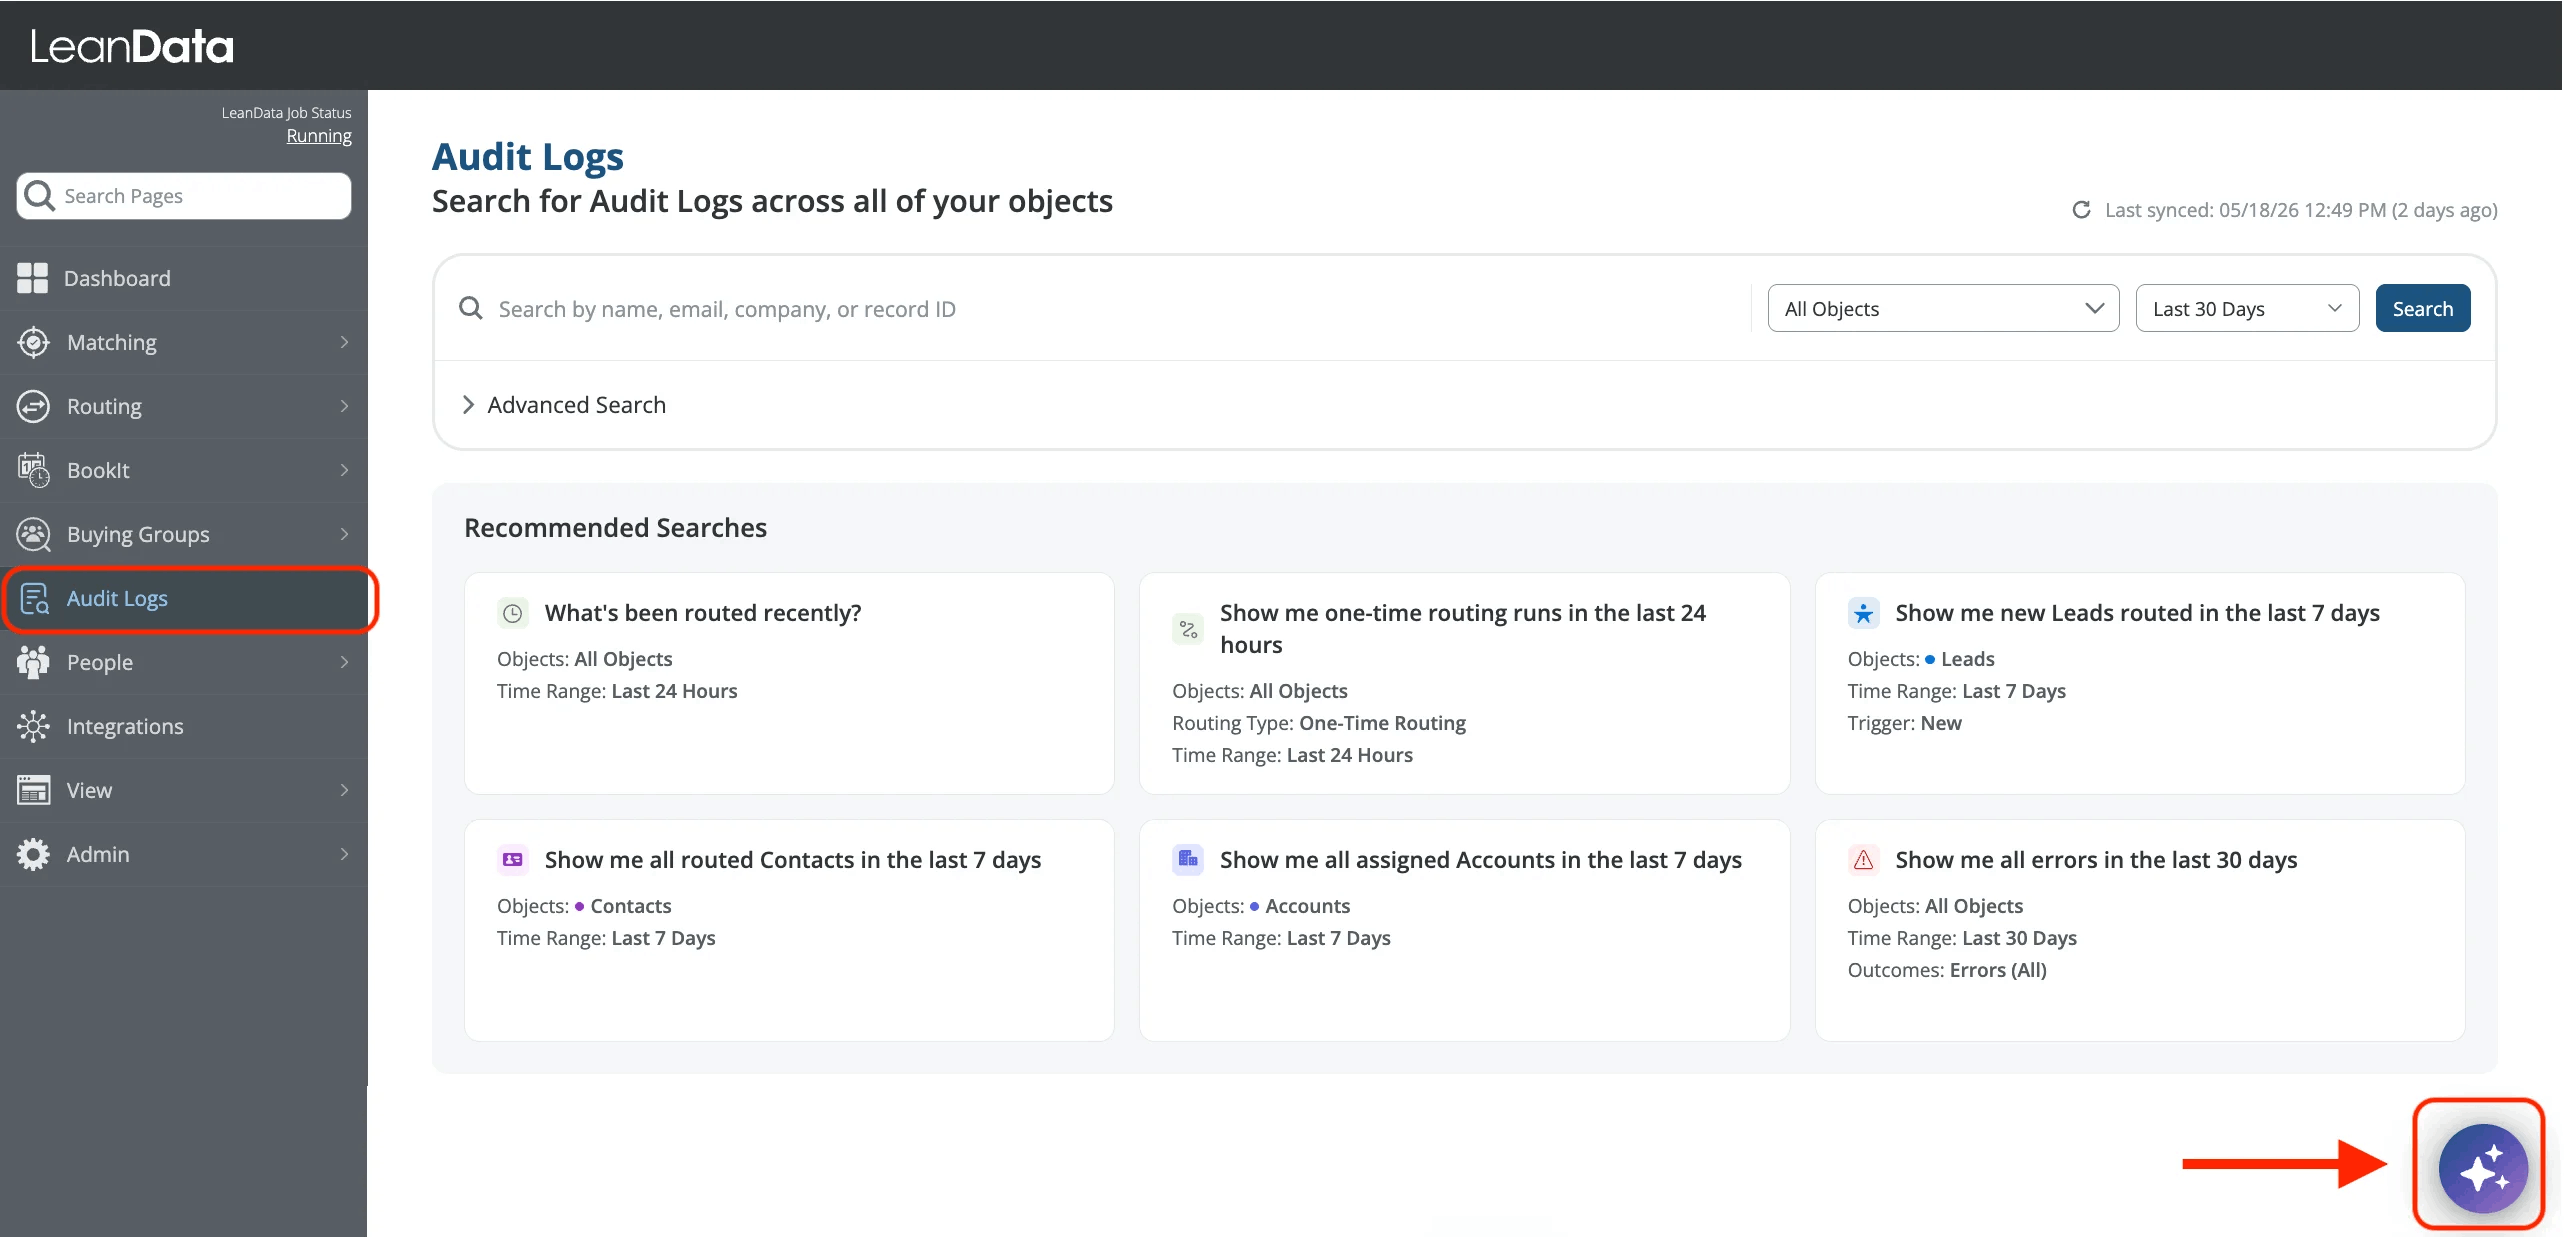Click the People group icon
The height and width of the screenshot is (1238, 2564).
pos(33,662)
